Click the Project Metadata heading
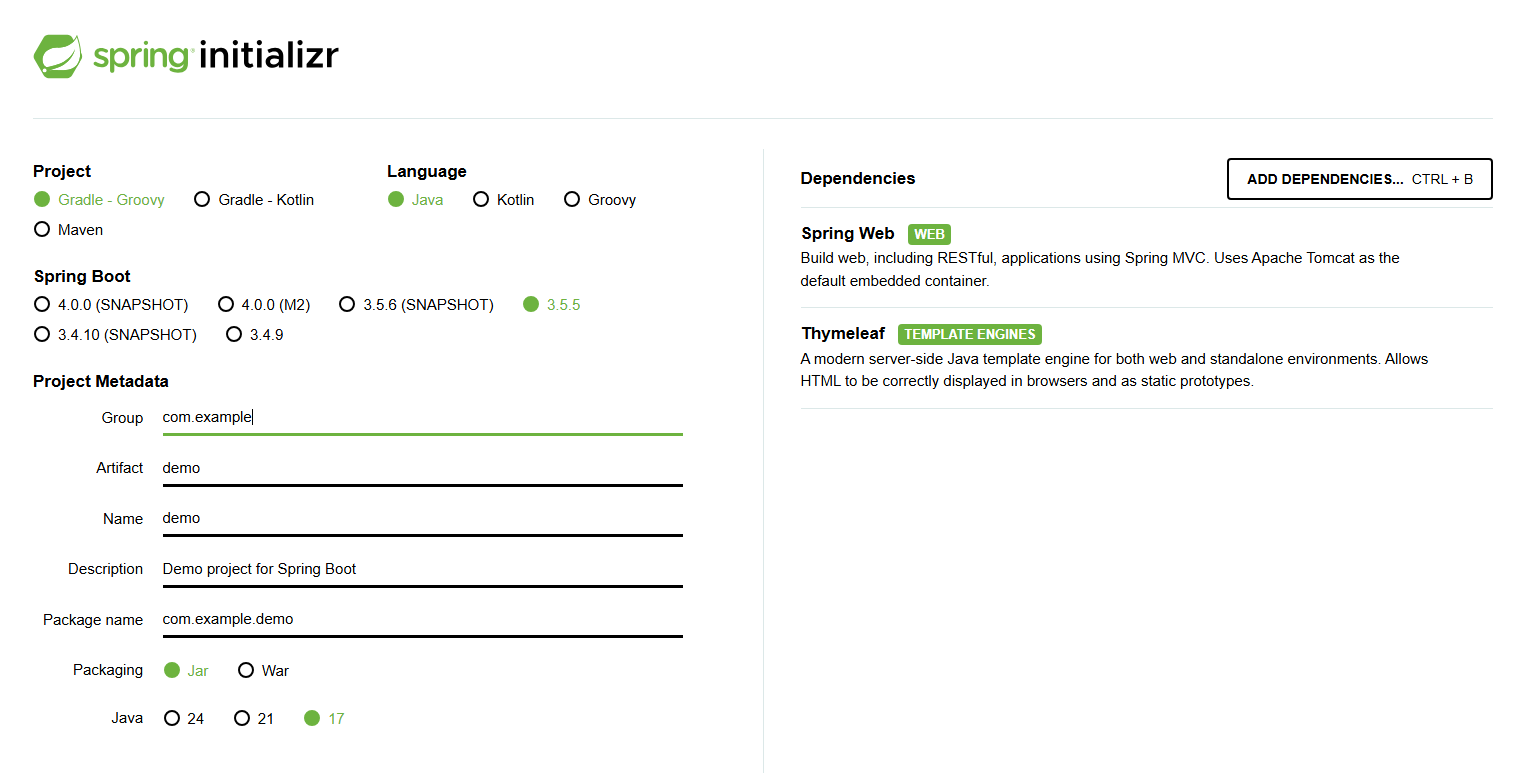Viewport: 1527px width, 773px height. point(101,381)
